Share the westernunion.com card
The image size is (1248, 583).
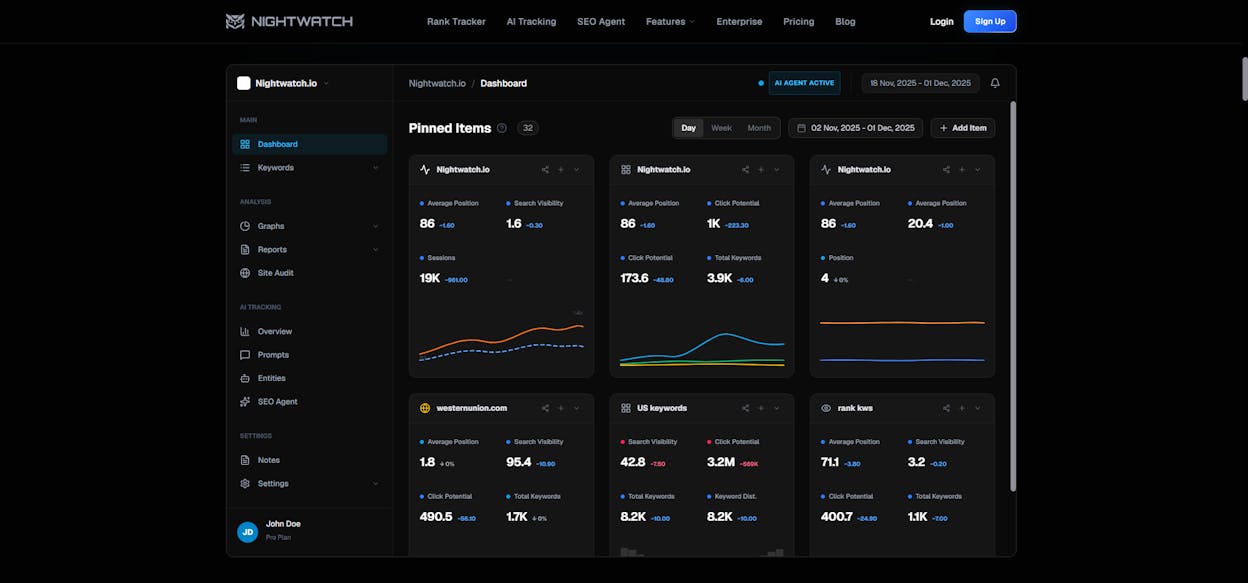[545, 408]
